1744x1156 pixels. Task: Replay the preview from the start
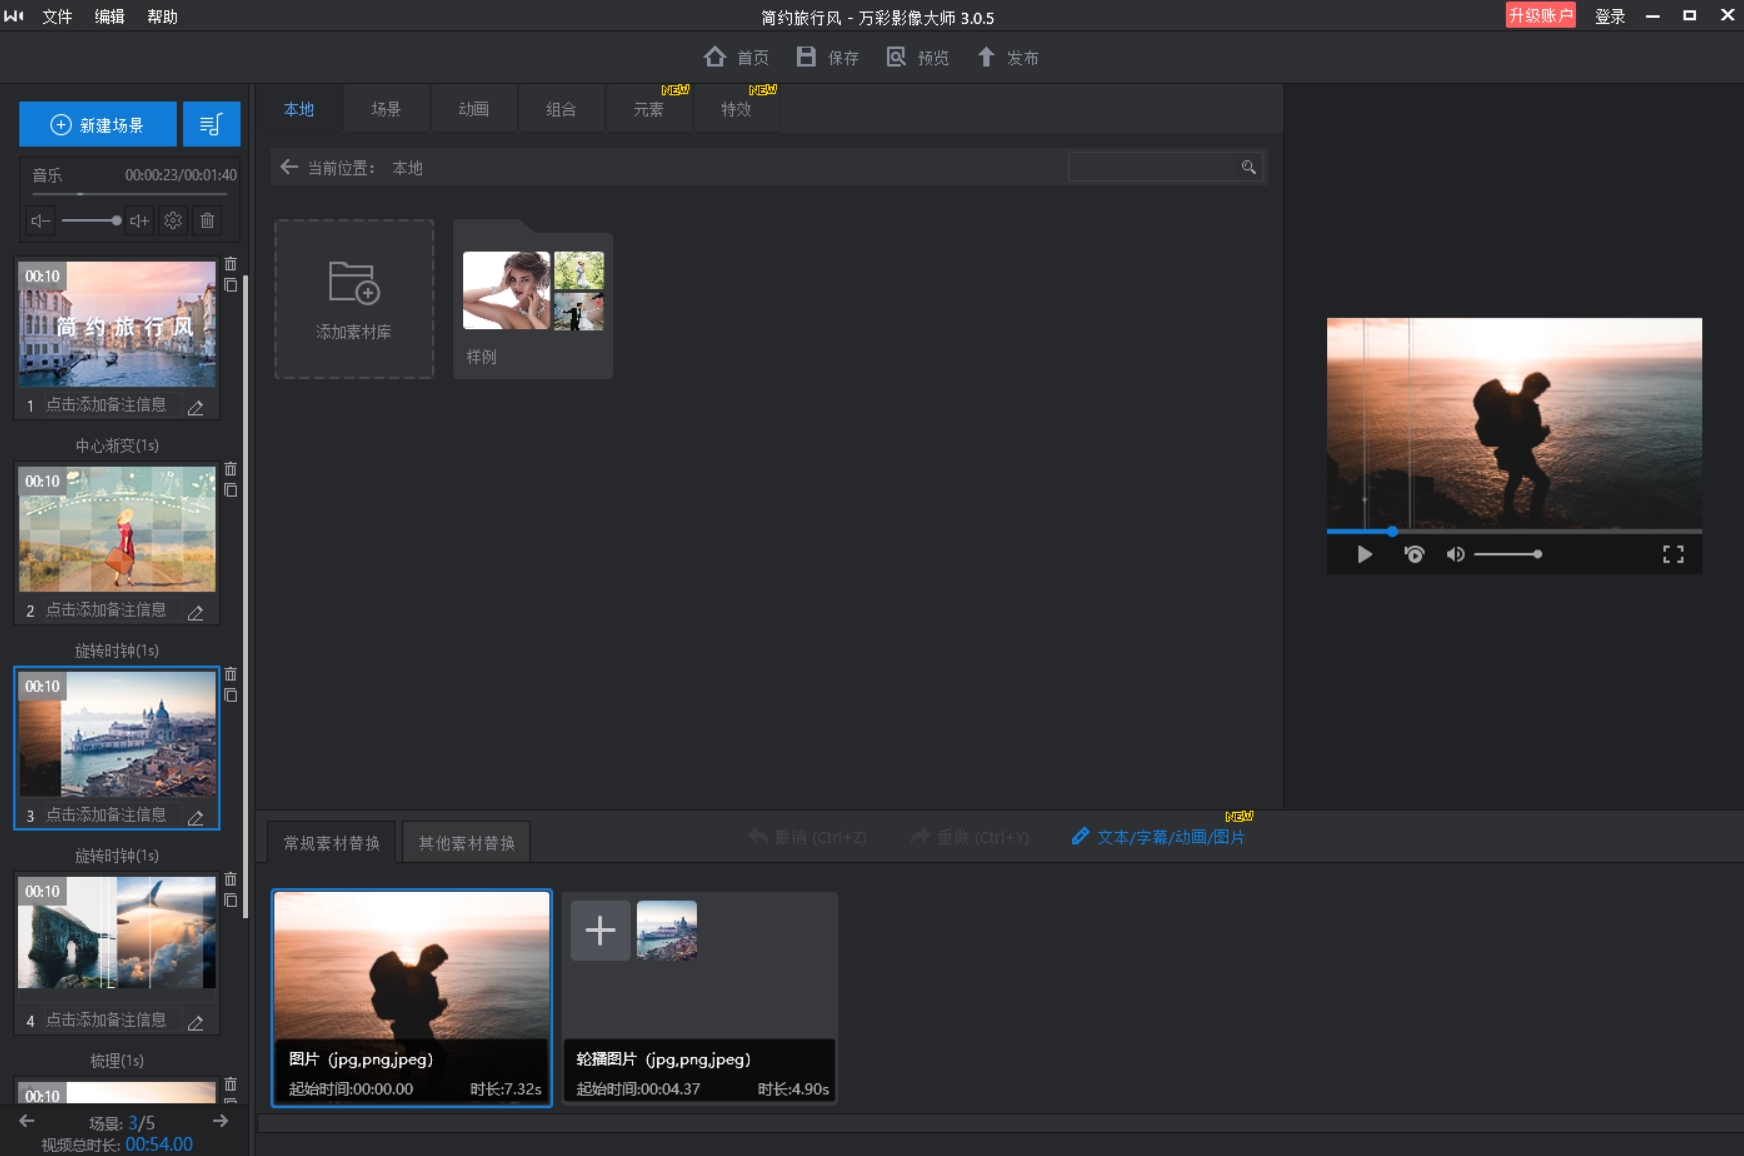1414,554
